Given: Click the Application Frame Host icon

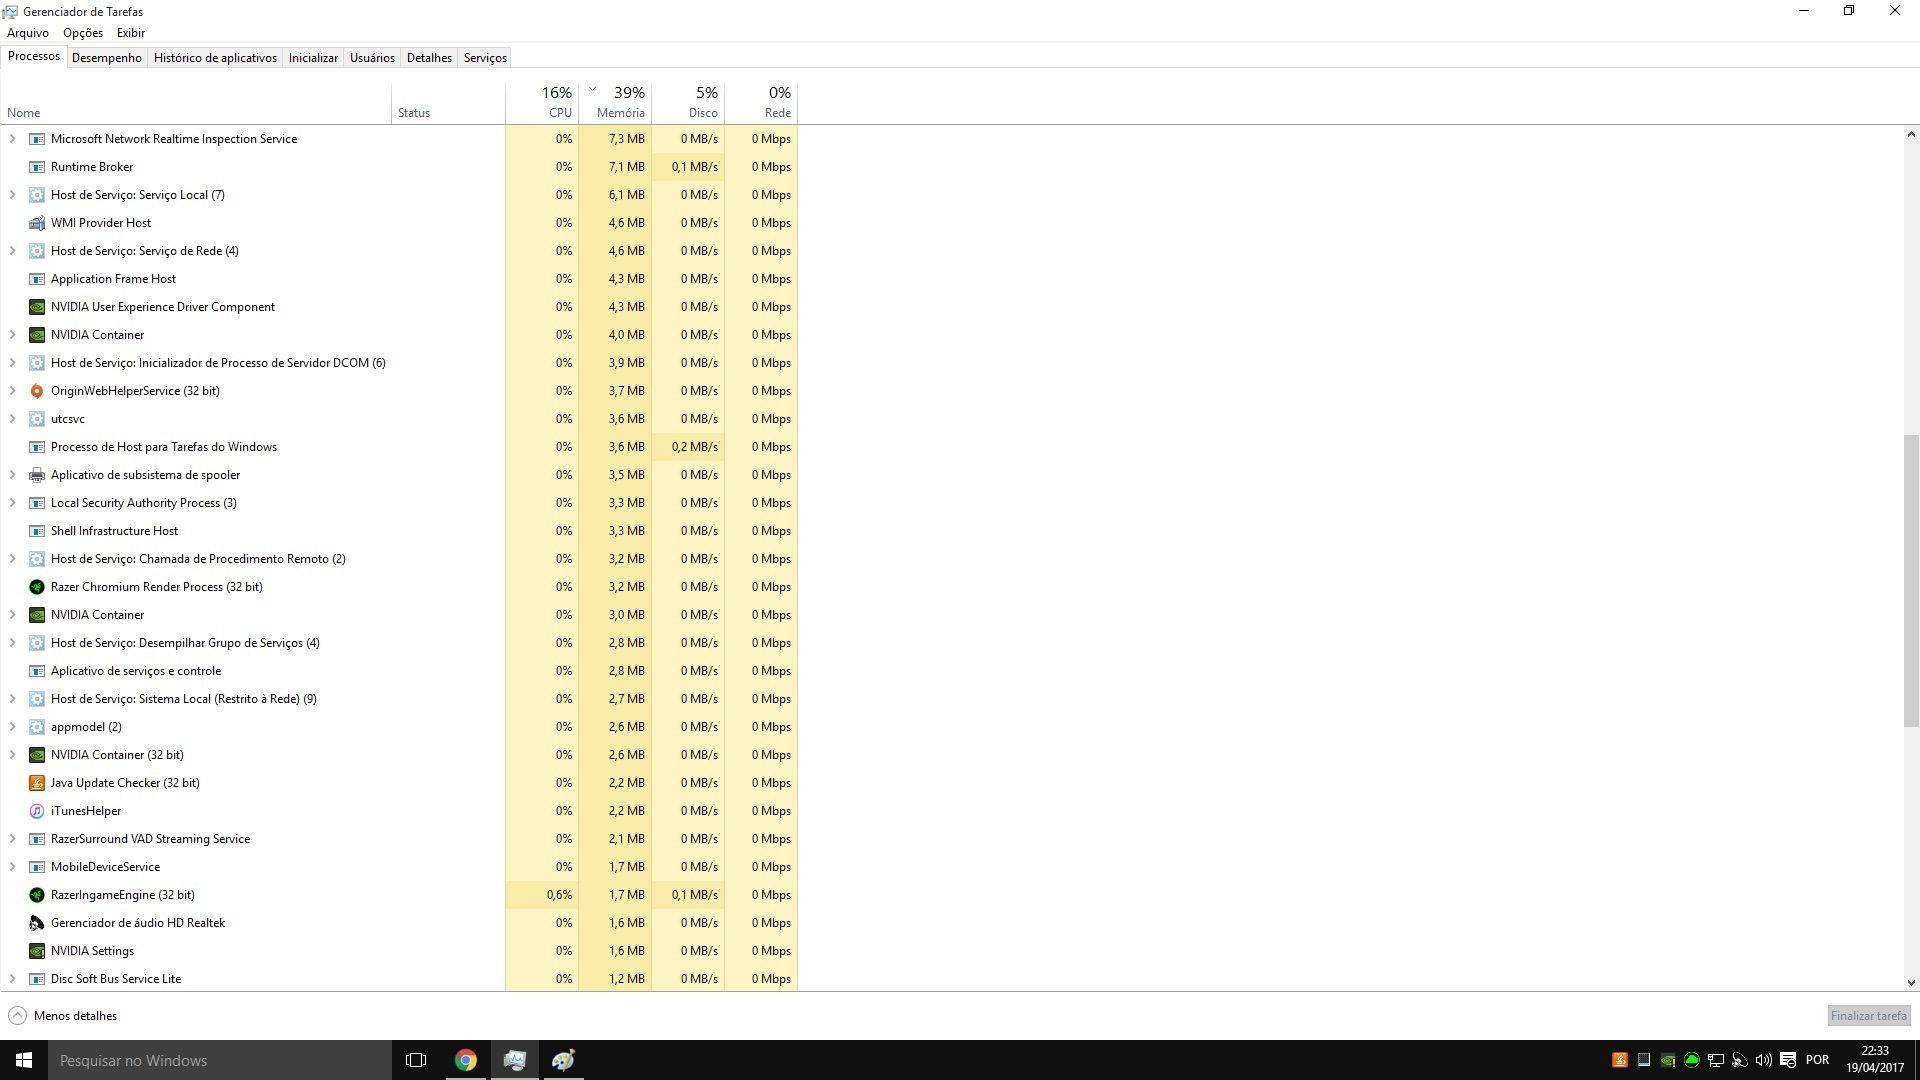Looking at the screenshot, I should 37,279.
